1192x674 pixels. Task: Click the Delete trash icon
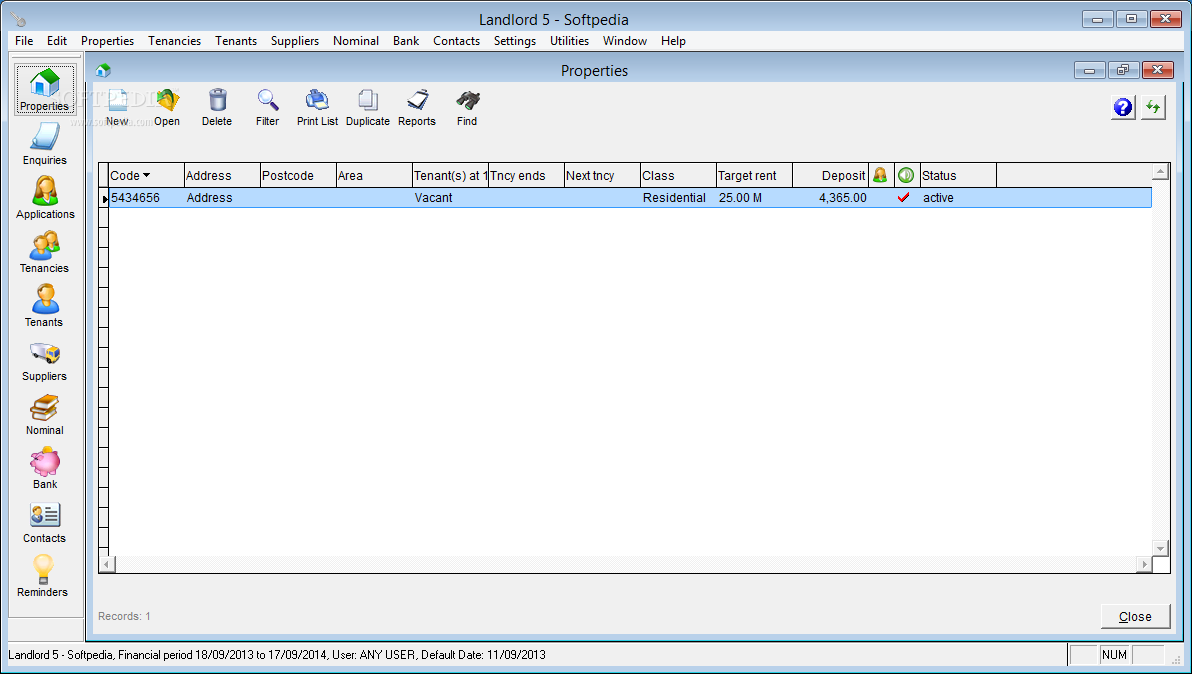[217, 100]
